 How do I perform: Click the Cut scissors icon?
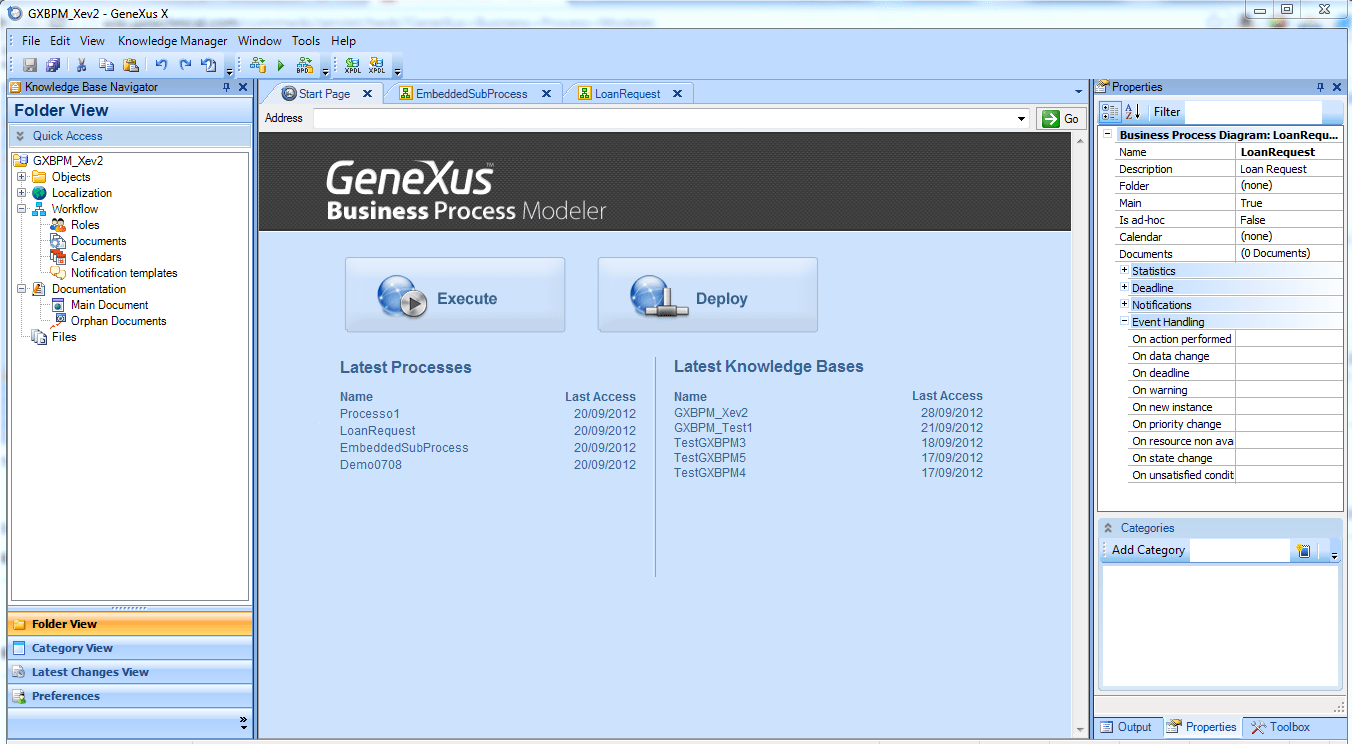pyautogui.click(x=82, y=65)
